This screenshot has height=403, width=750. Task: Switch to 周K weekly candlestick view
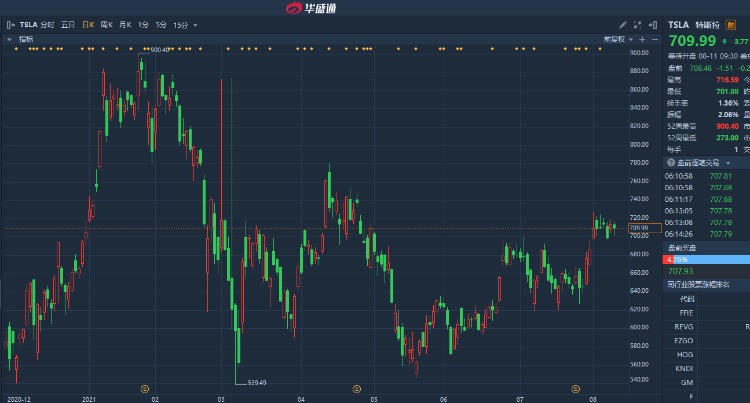(x=107, y=25)
